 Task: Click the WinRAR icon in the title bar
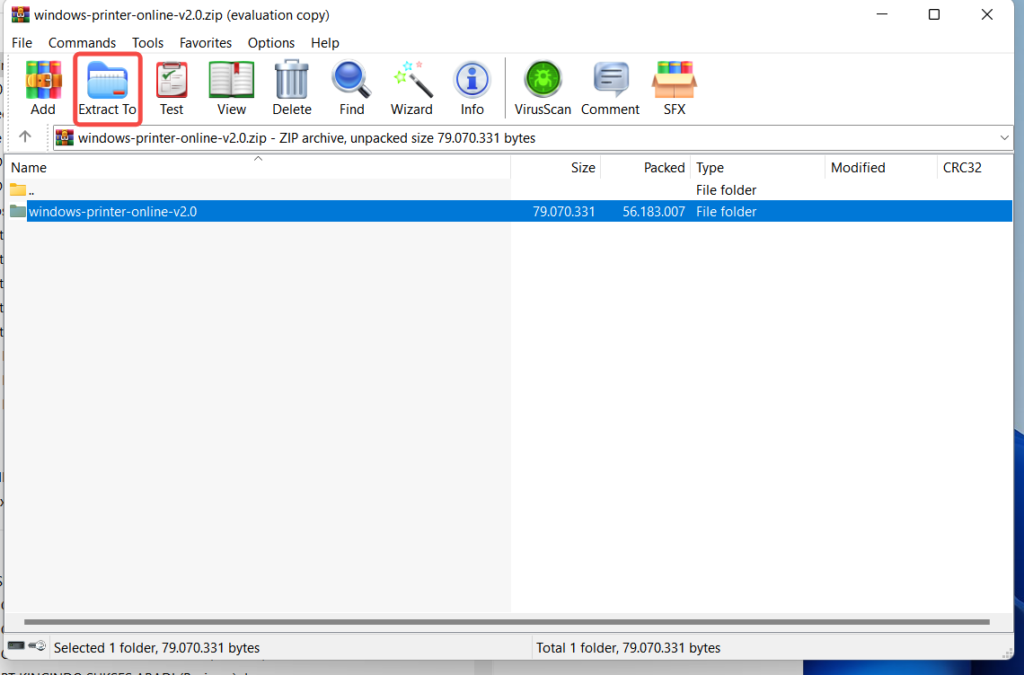[x=20, y=14]
